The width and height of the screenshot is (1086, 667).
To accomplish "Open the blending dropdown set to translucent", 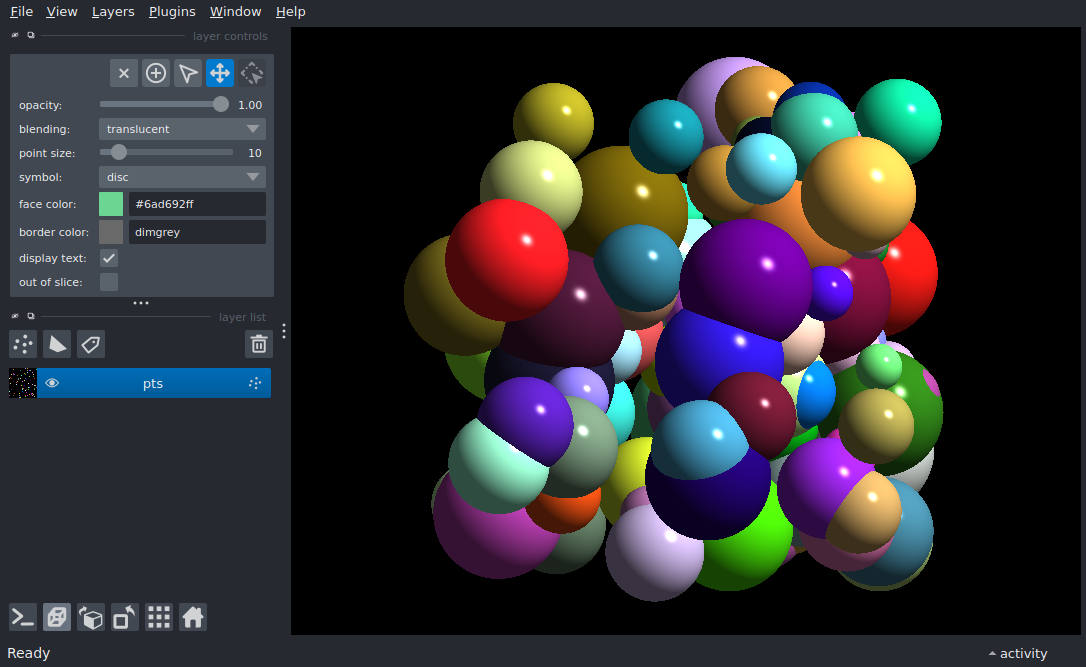I will click(x=182, y=129).
